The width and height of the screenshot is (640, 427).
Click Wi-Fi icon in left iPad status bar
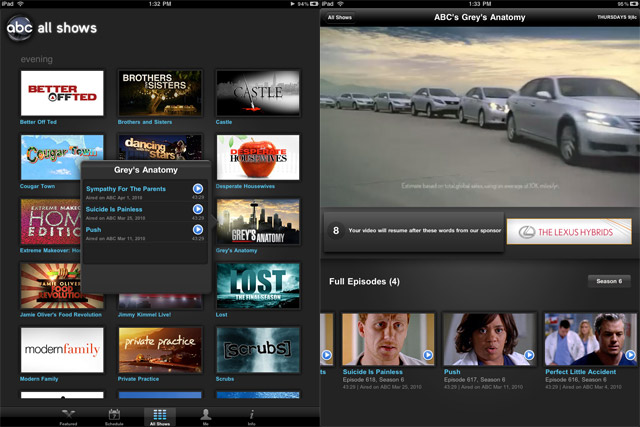(20, 4)
